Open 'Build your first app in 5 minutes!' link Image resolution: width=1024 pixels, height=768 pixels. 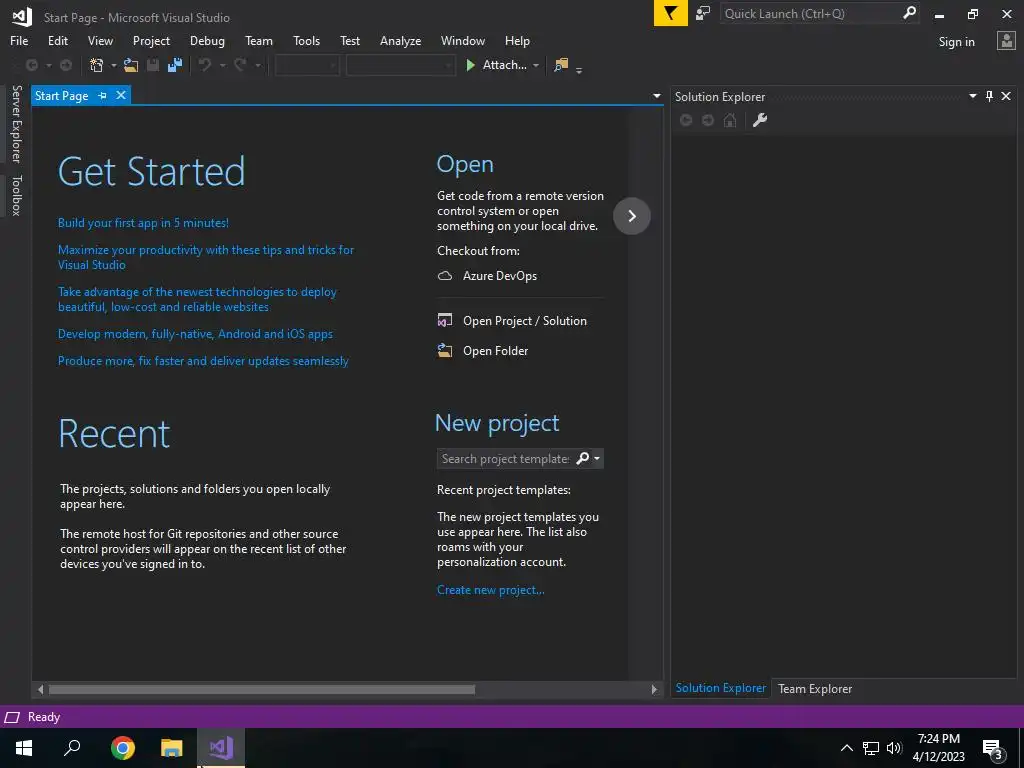[x=143, y=223]
